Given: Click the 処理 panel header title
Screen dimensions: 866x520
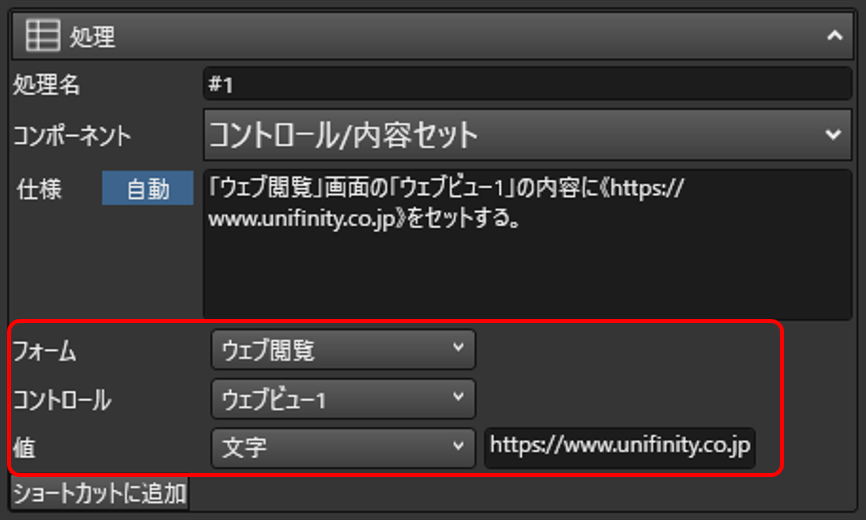Looking at the screenshot, I should coord(92,37).
